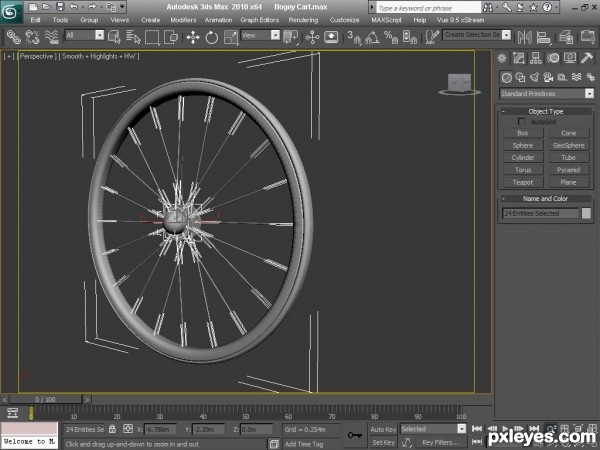Click the Redo arrow icon

click(x=92, y=7)
